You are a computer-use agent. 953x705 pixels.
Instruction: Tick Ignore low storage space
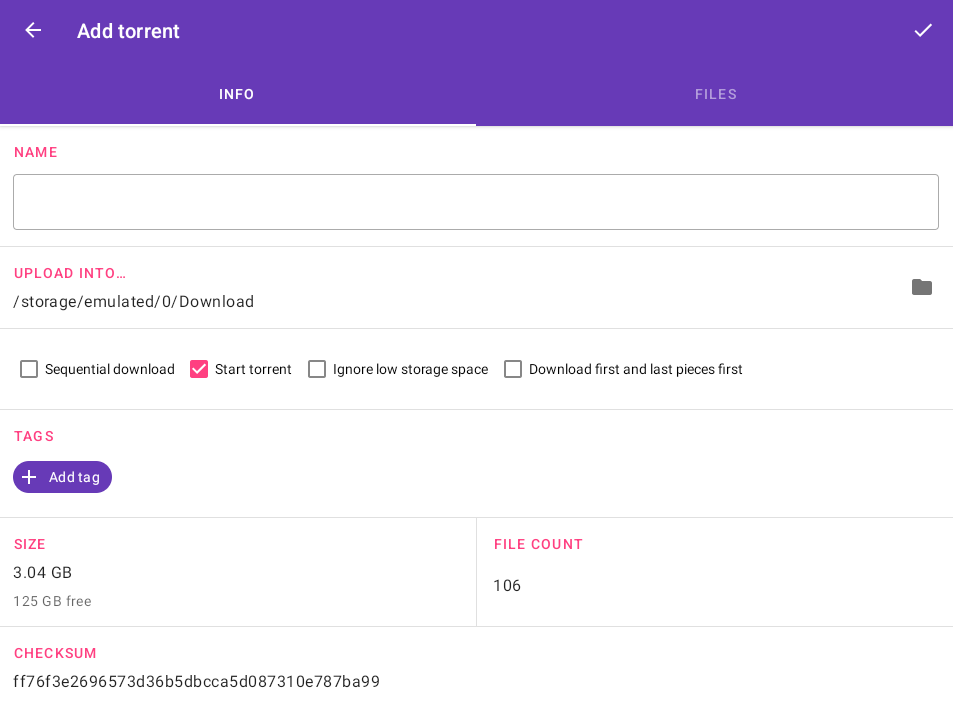point(317,369)
